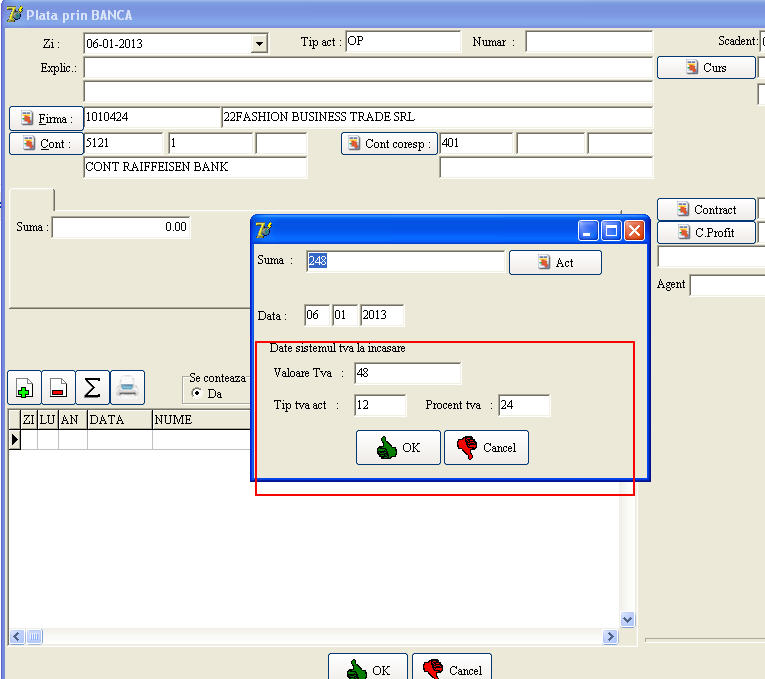Click OK at the bottom of the main form

point(368,669)
